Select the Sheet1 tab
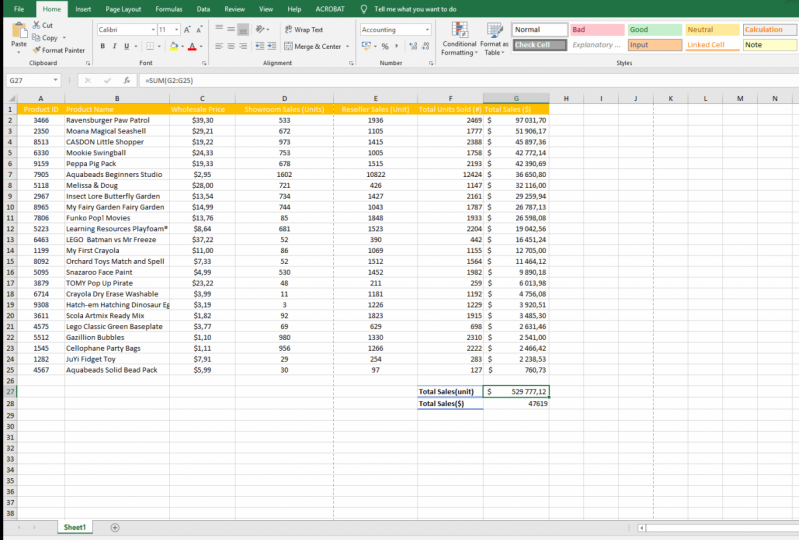The width and height of the screenshot is (799, 540). 75,527
